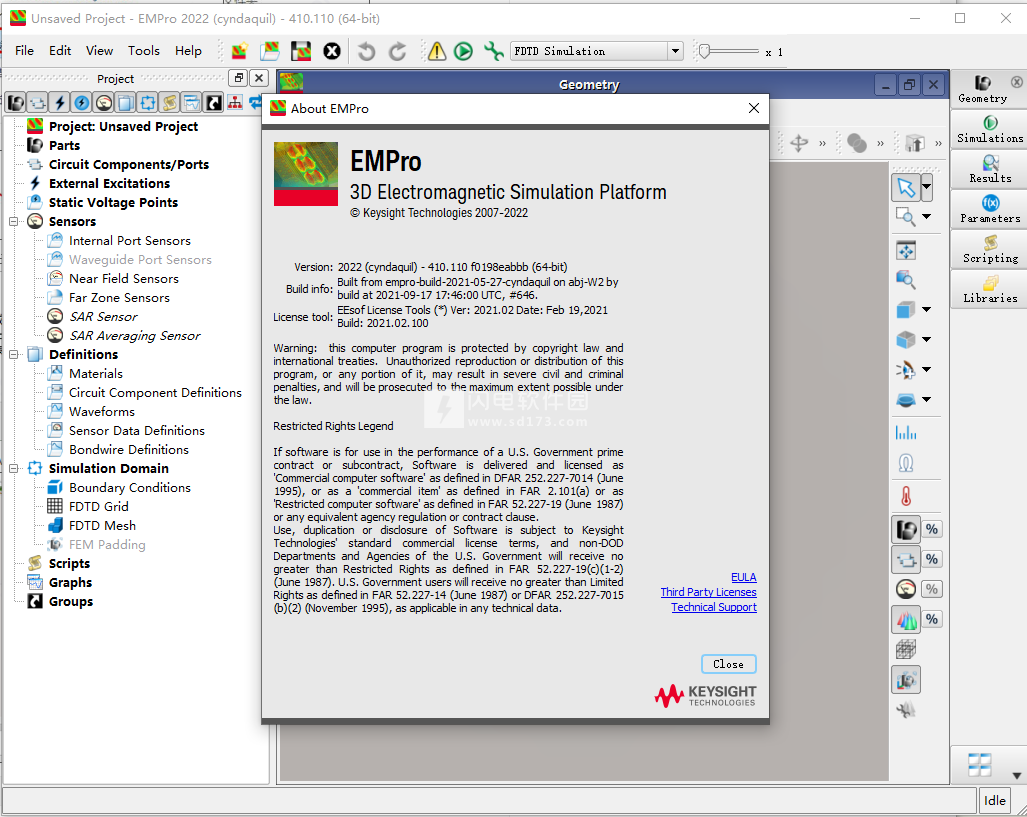Open dropdown next to the Select arrow tool
Screen dimensions: 1027x817
[927, 188]
